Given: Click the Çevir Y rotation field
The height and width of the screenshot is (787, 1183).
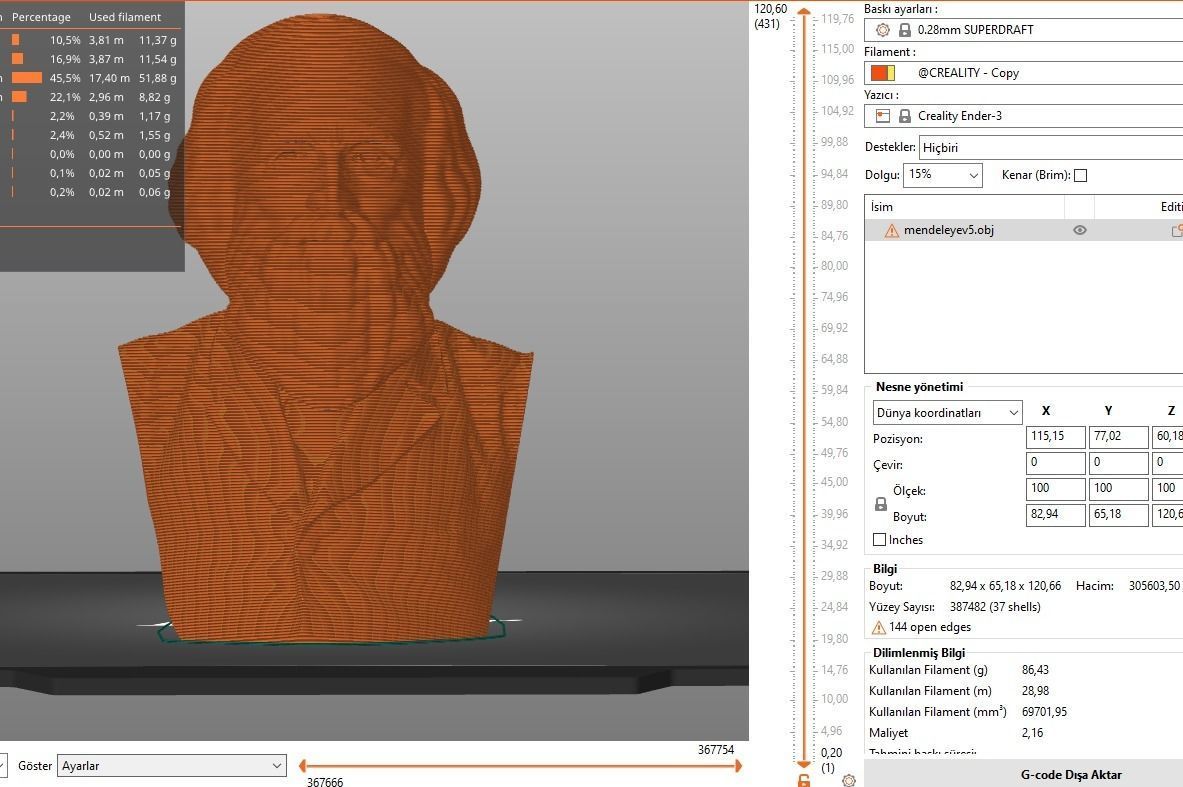Looking at the screenshot, I should 1118,463.
